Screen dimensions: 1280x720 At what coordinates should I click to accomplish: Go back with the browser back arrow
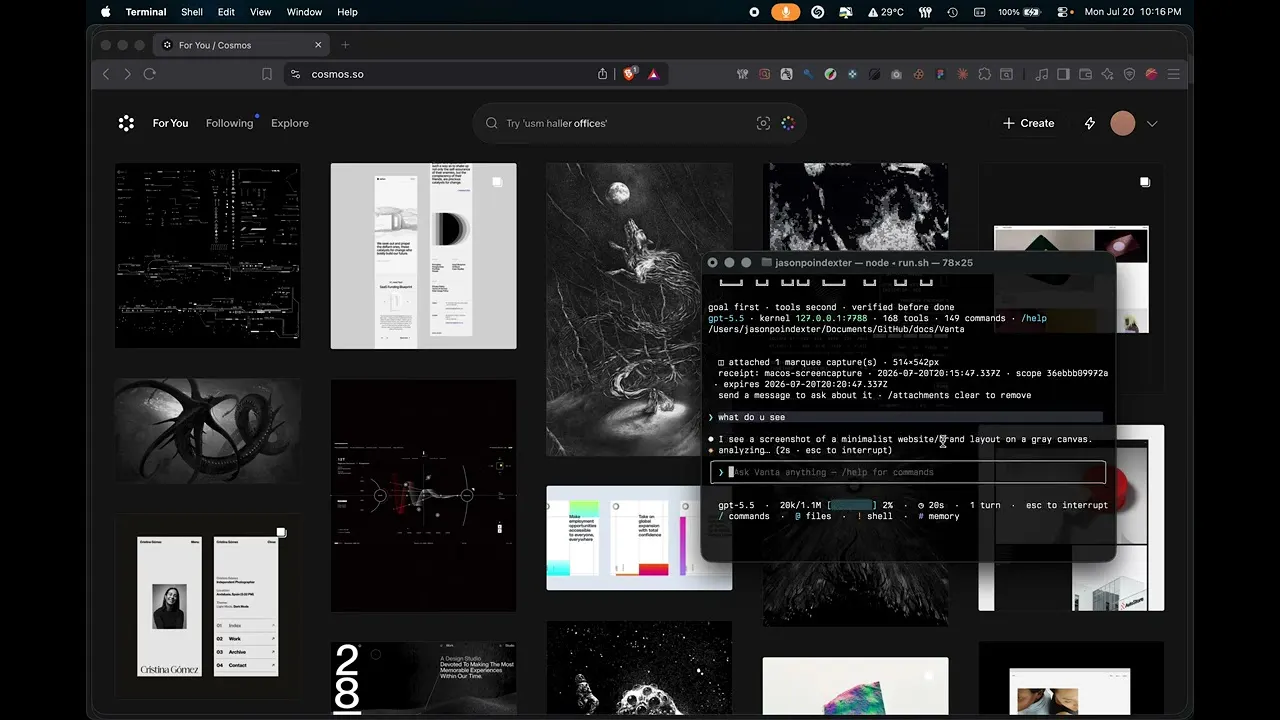pyautogui.click(x=106, y=74)
